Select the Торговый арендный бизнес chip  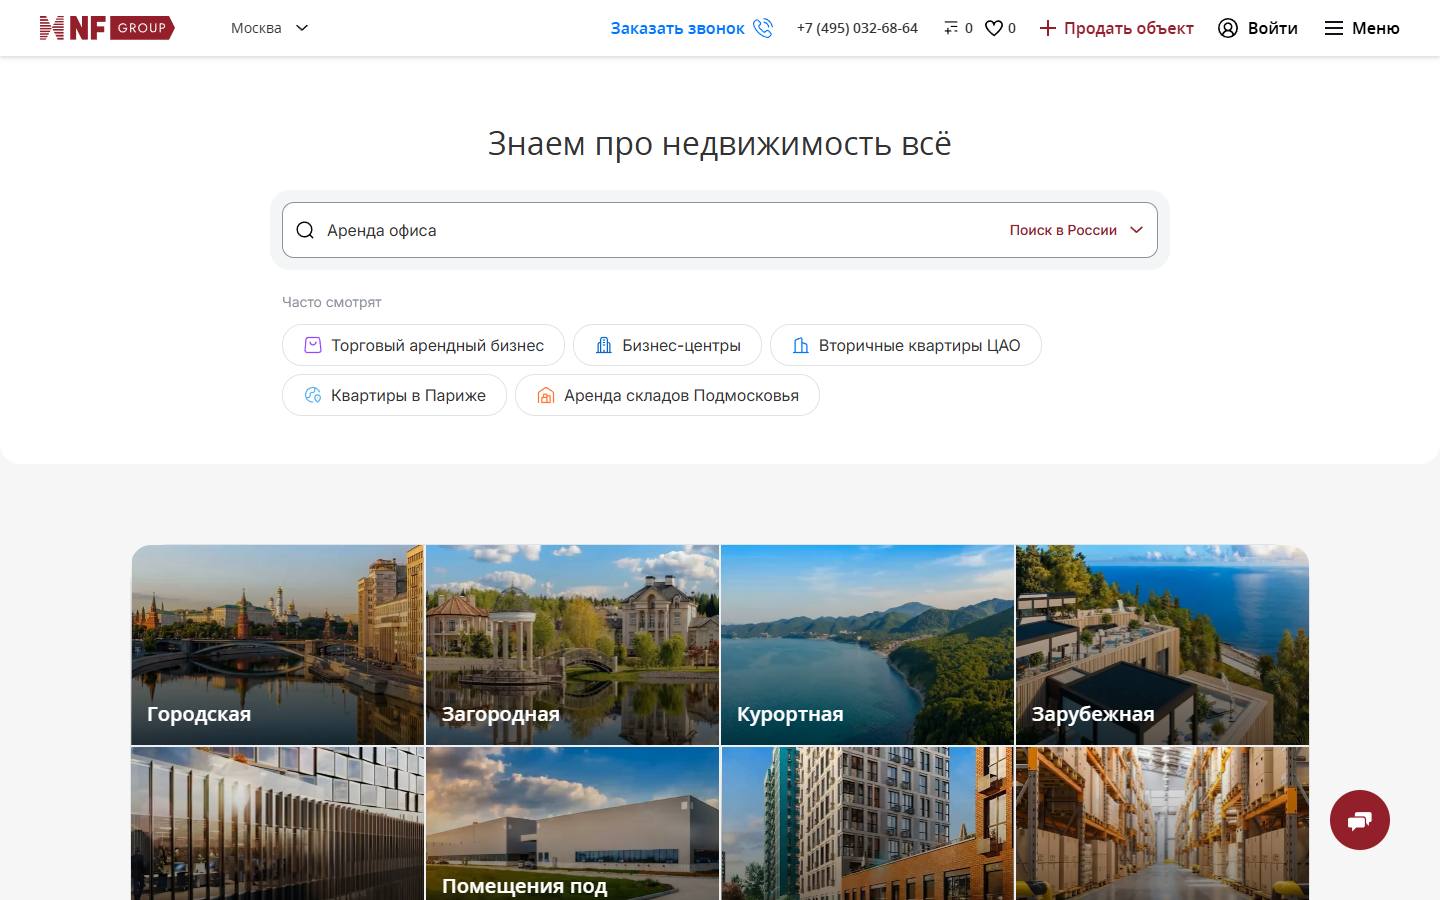click(x=423, y=345)
